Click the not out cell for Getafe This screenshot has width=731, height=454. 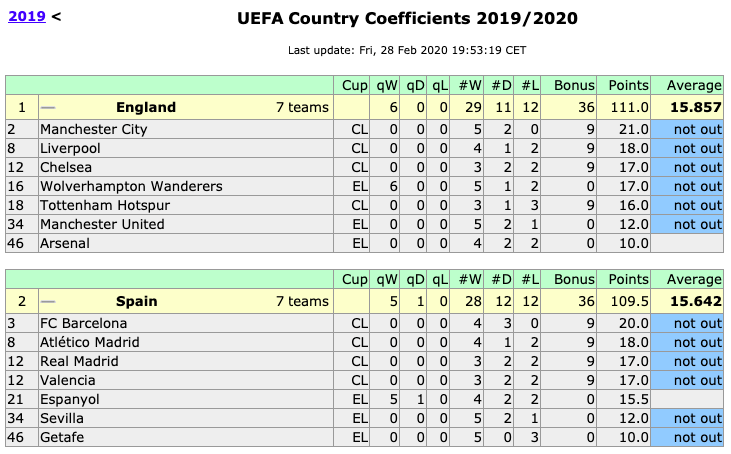tap(687, 437)
